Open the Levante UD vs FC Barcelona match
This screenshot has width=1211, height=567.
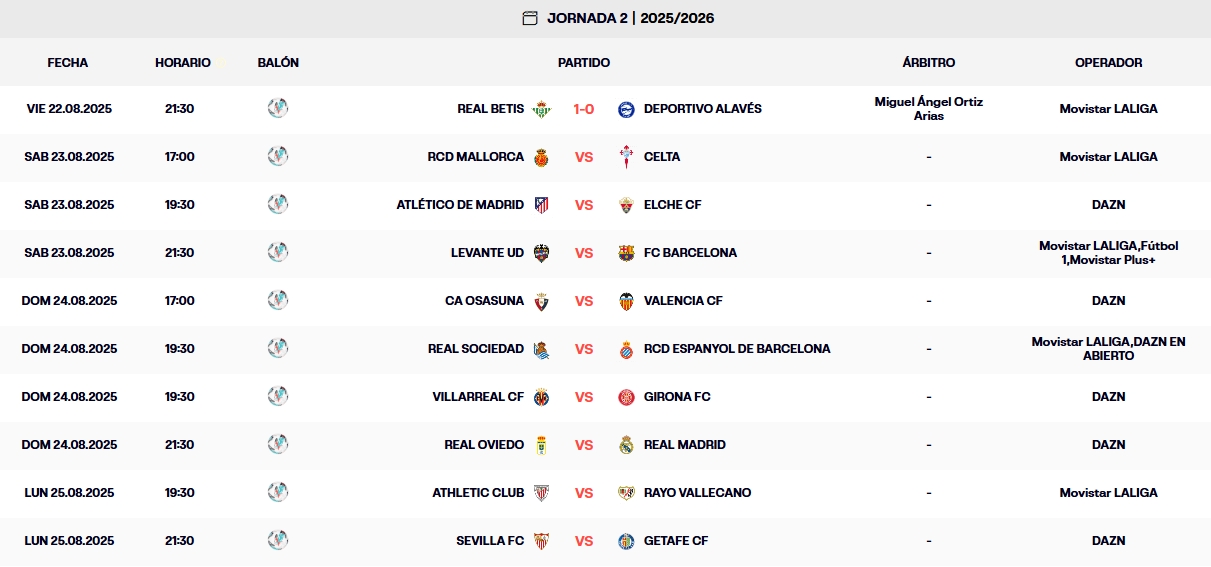pos(584,253)
